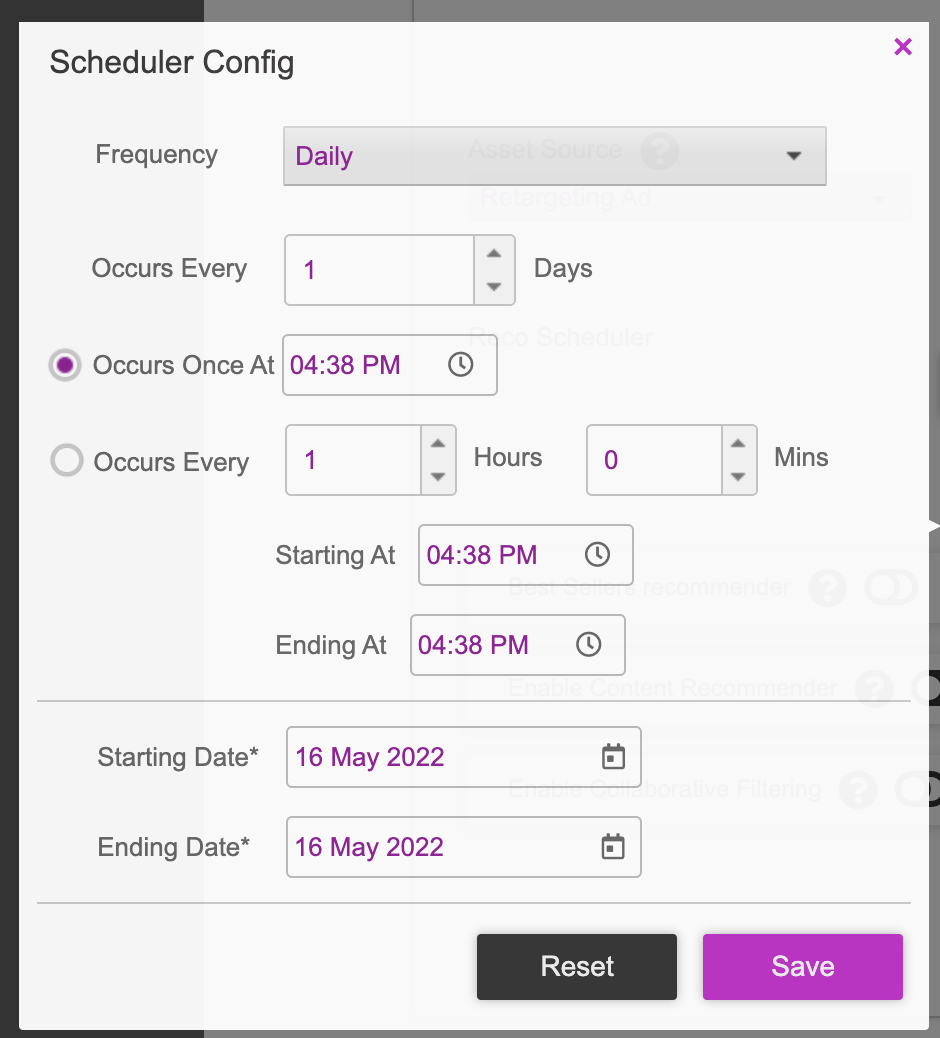Close the Scheduler Config dialog
This screenshot has width=940, height=1038.
903,47
